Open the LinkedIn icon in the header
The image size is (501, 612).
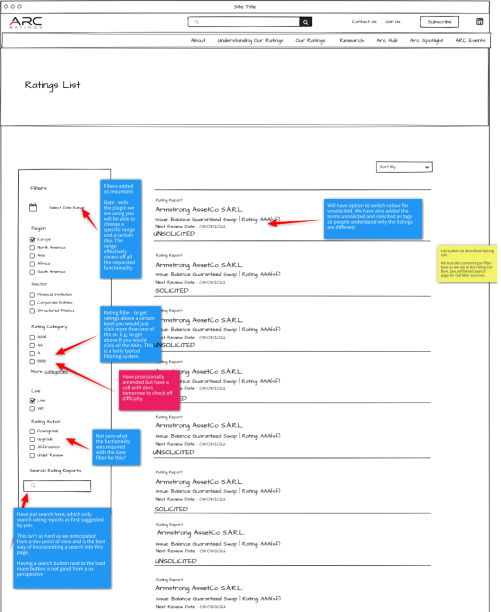(480, 21)
